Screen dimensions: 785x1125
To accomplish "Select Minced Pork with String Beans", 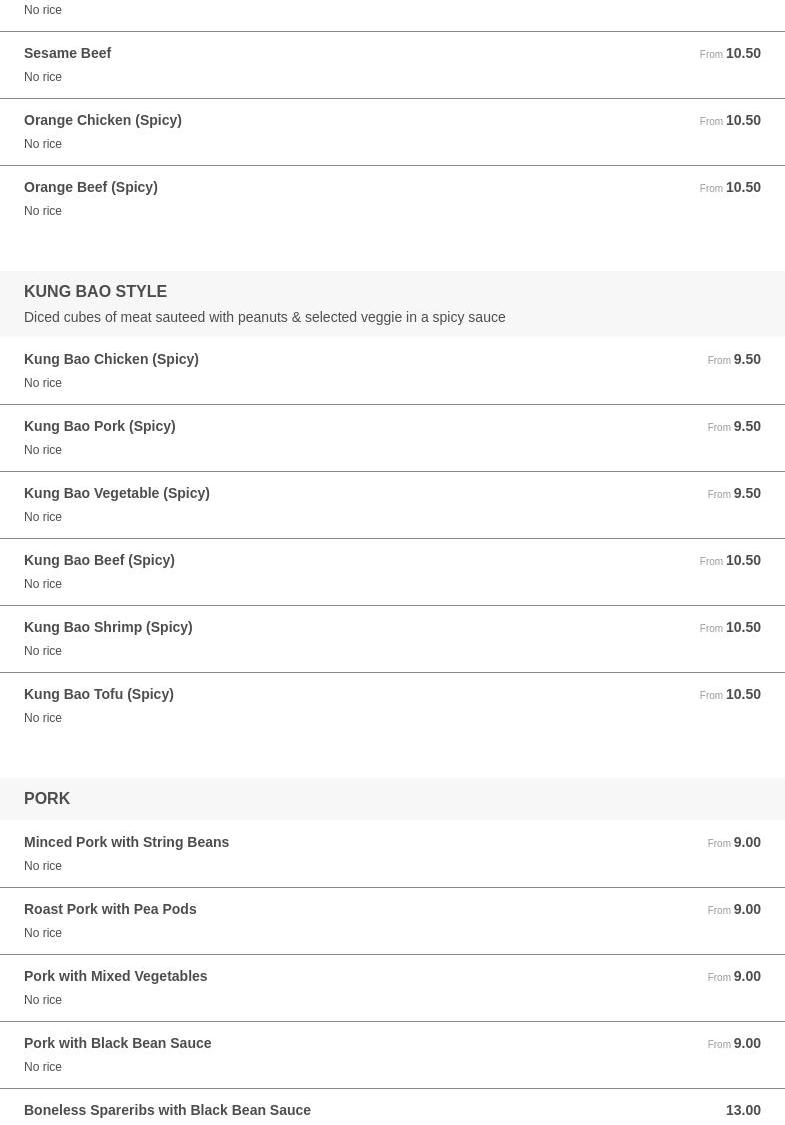I will click(x=392, y=853).
